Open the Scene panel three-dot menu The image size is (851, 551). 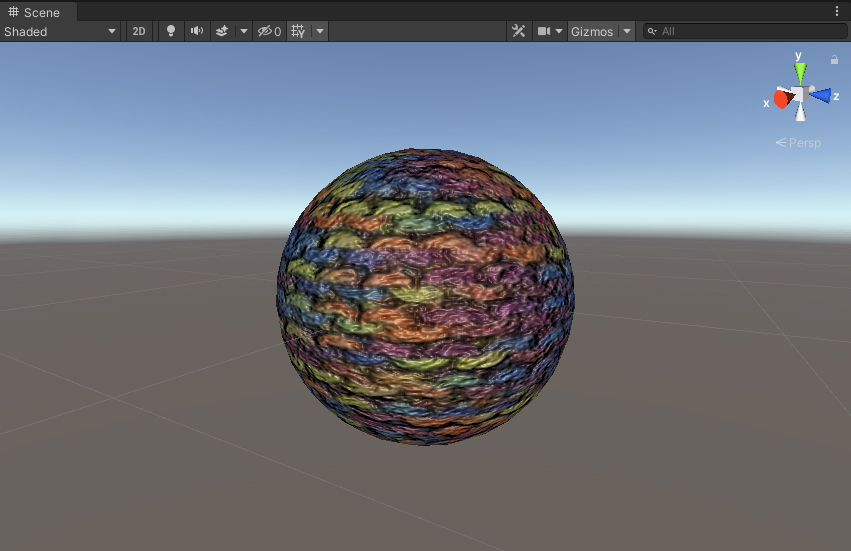837,11
